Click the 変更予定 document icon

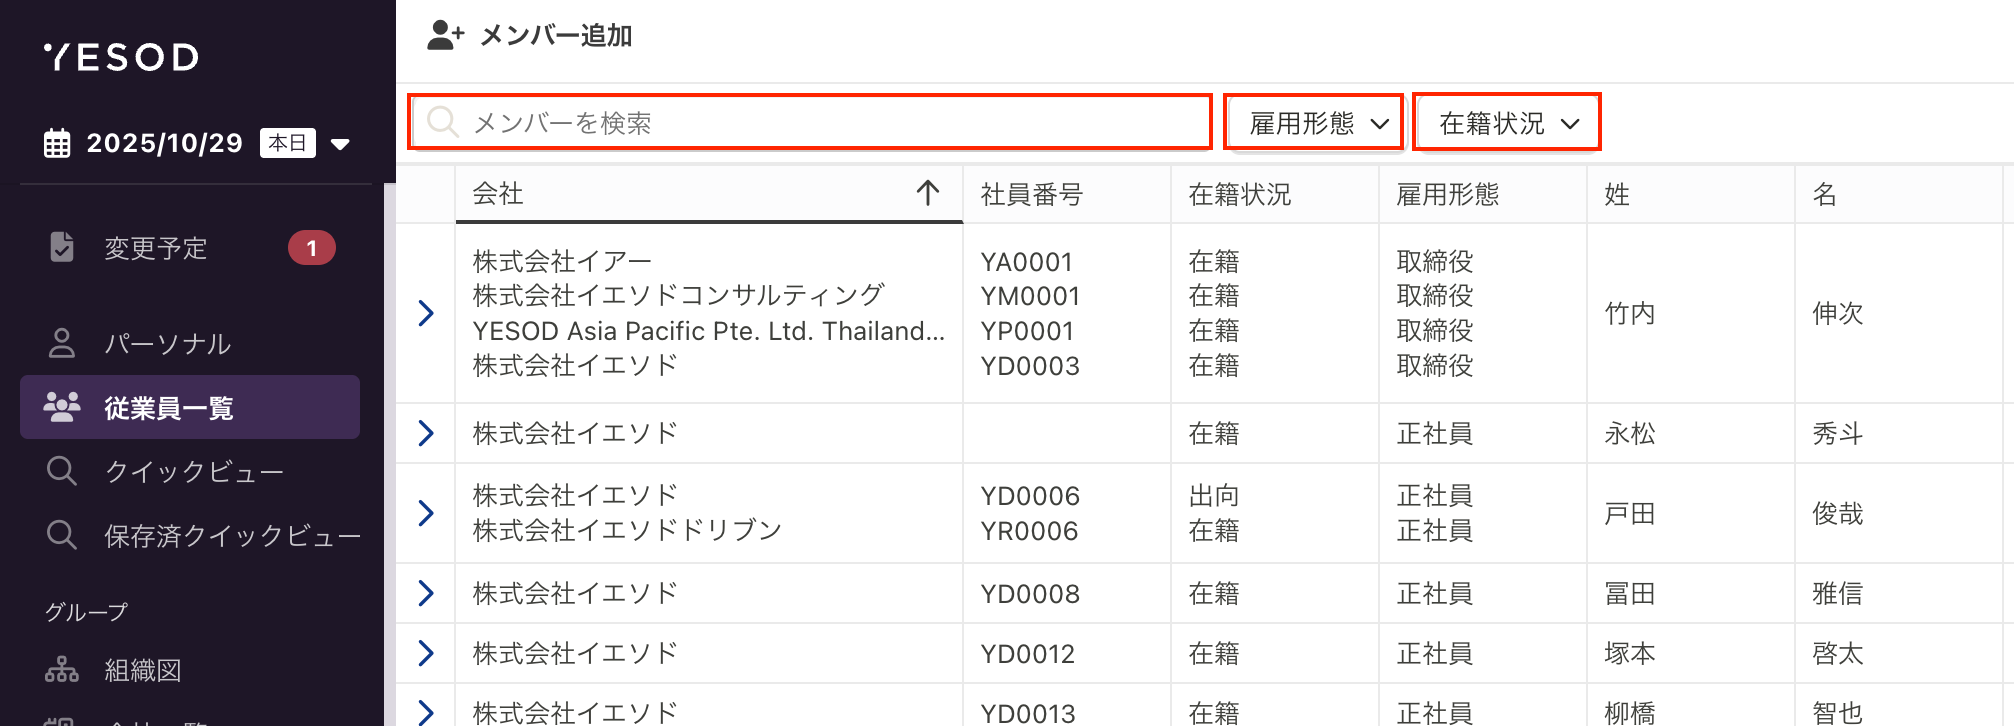(62, 247)
